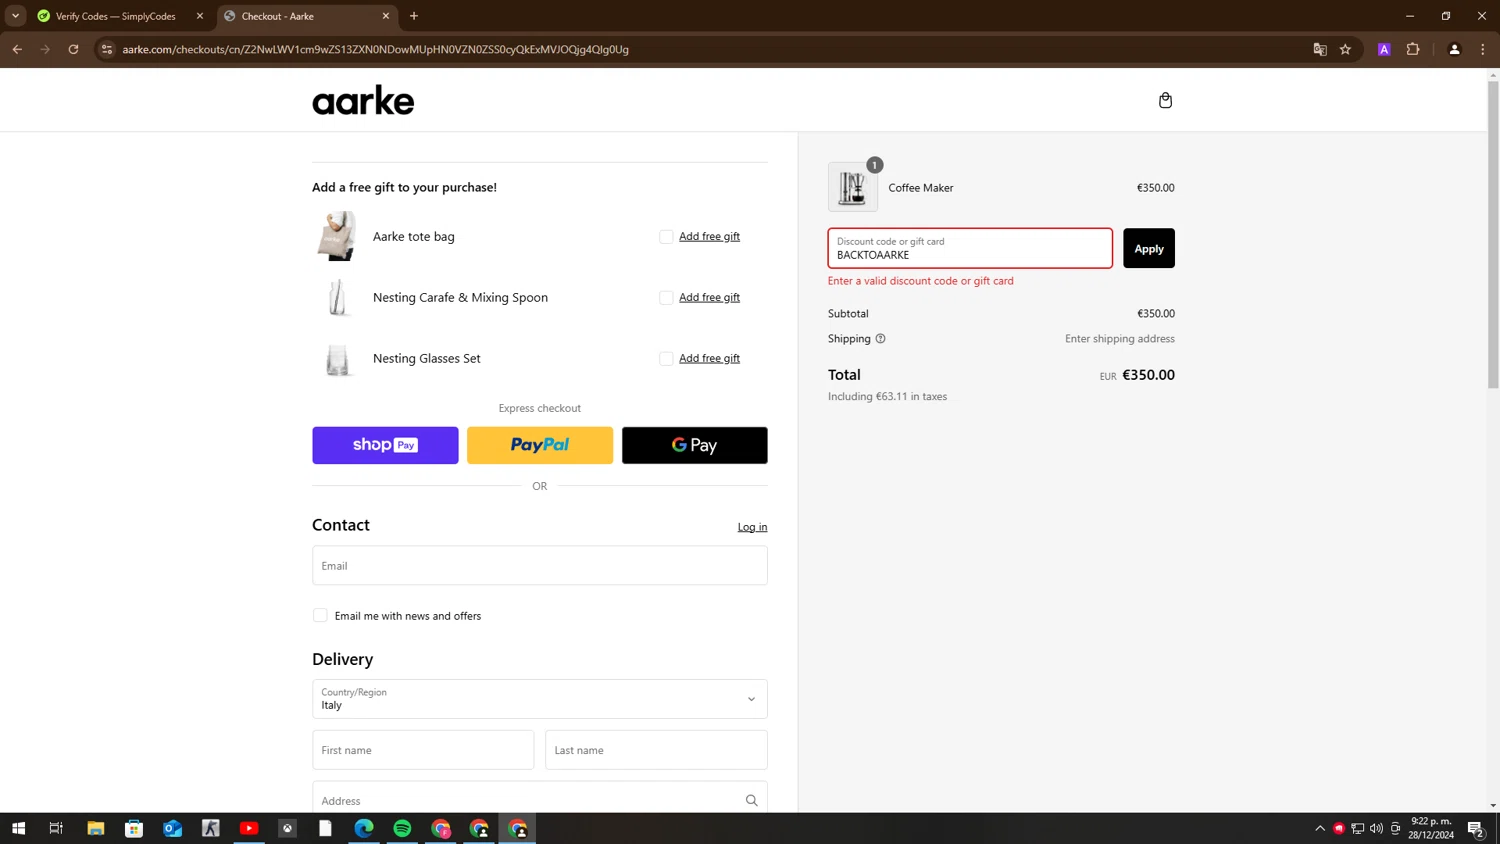Click Add free gift for Nesting Carafe
Screen dimensions: 1500x844
coord(709,297)
